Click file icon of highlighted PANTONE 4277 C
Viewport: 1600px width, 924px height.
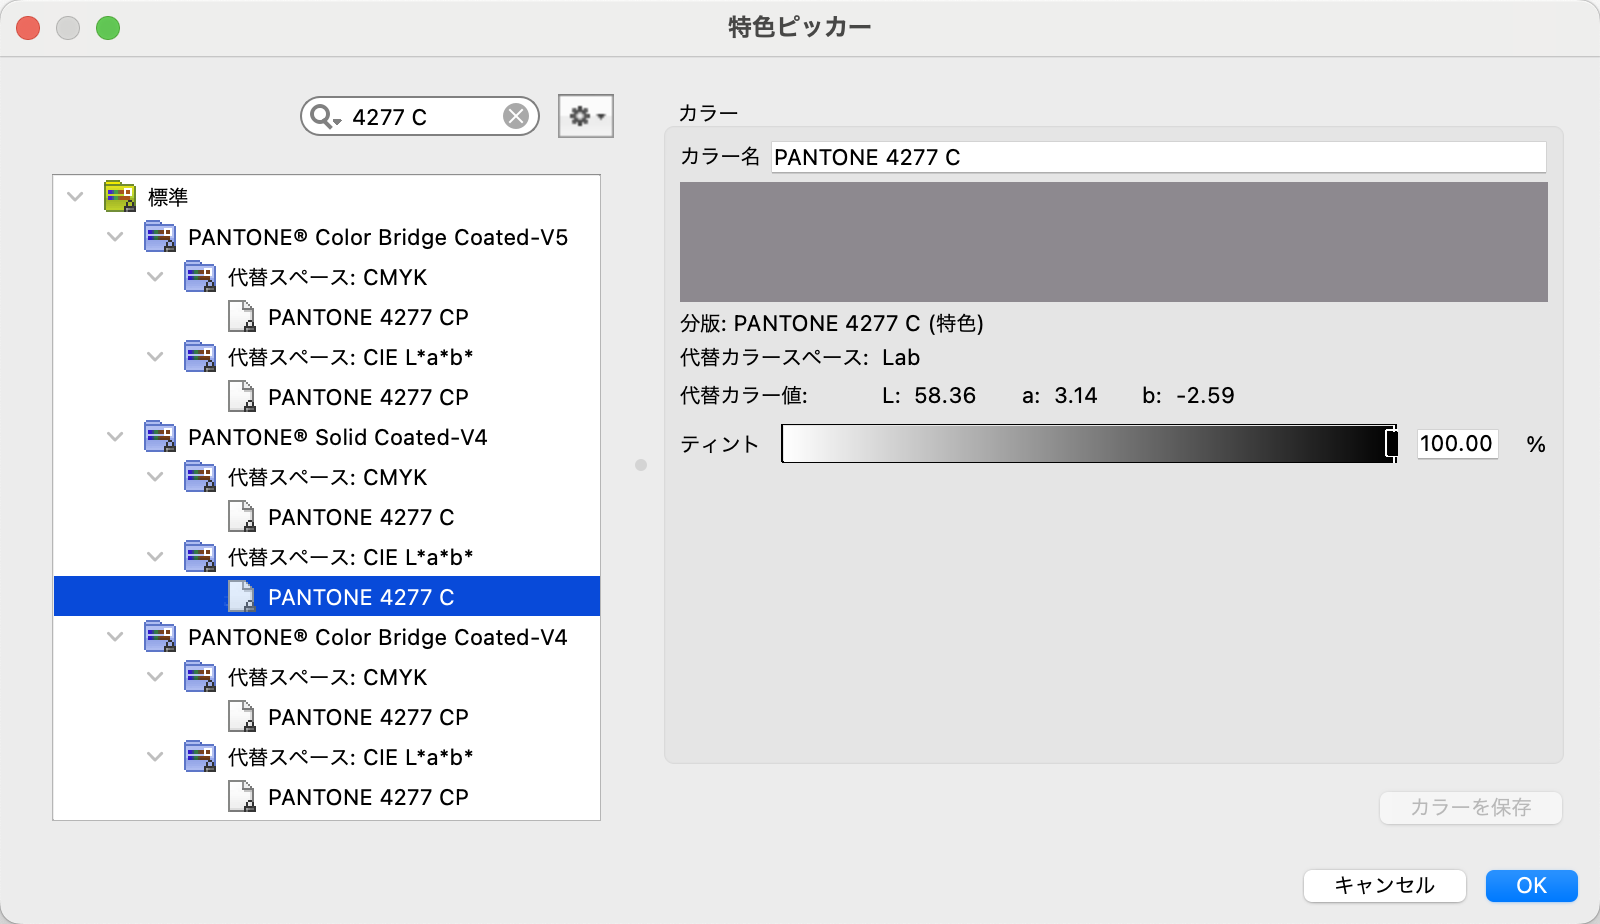pos(241,596)
